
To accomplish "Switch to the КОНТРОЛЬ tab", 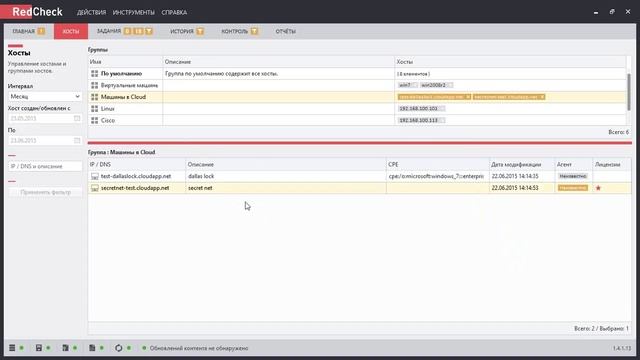I will tap(235, 31).
